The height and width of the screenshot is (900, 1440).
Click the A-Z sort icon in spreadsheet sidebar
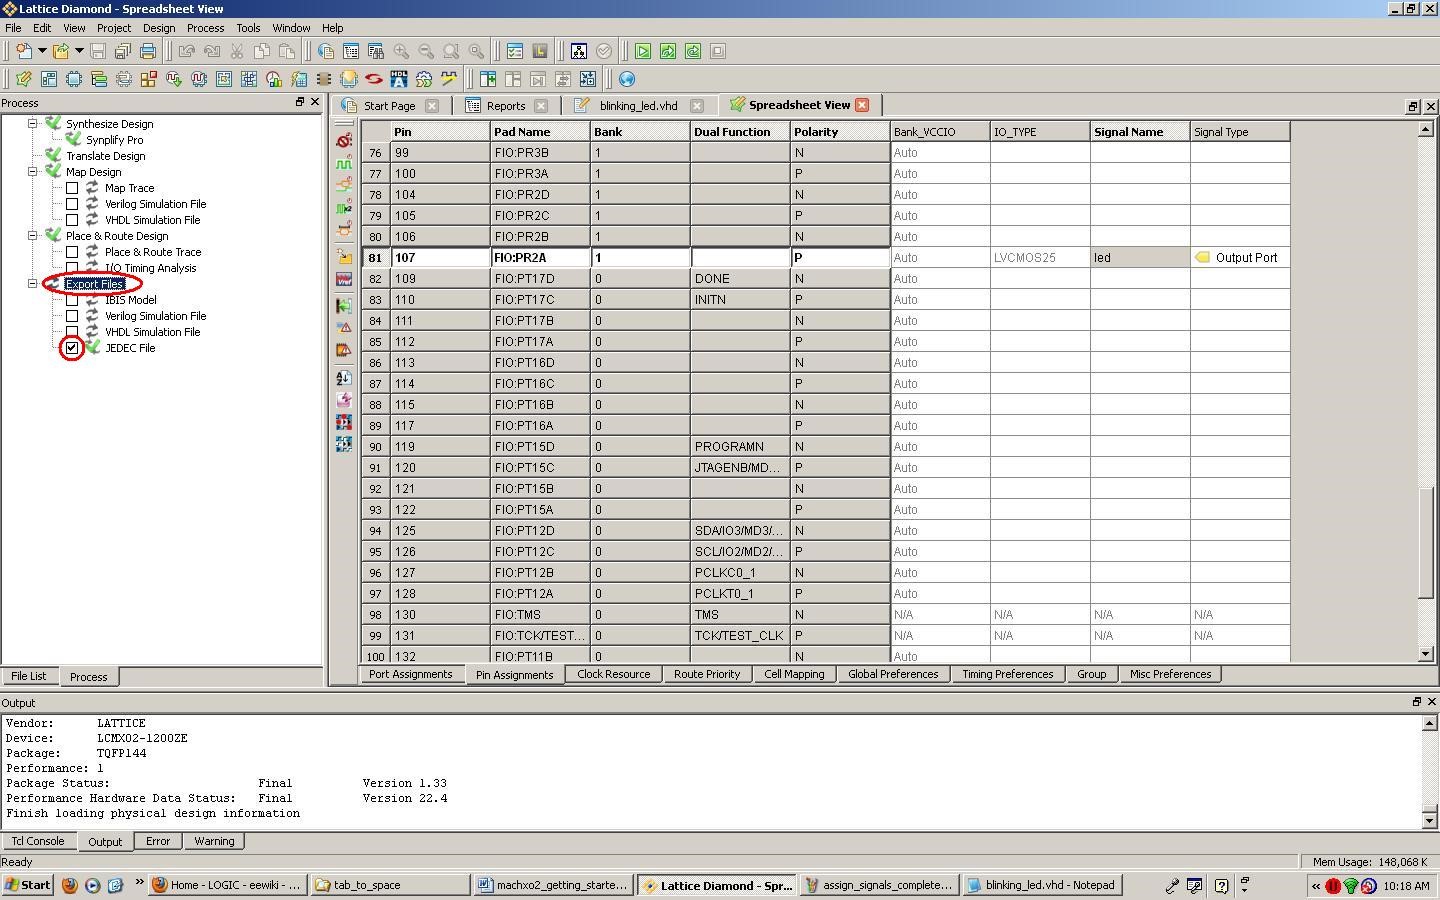(344, 378)
